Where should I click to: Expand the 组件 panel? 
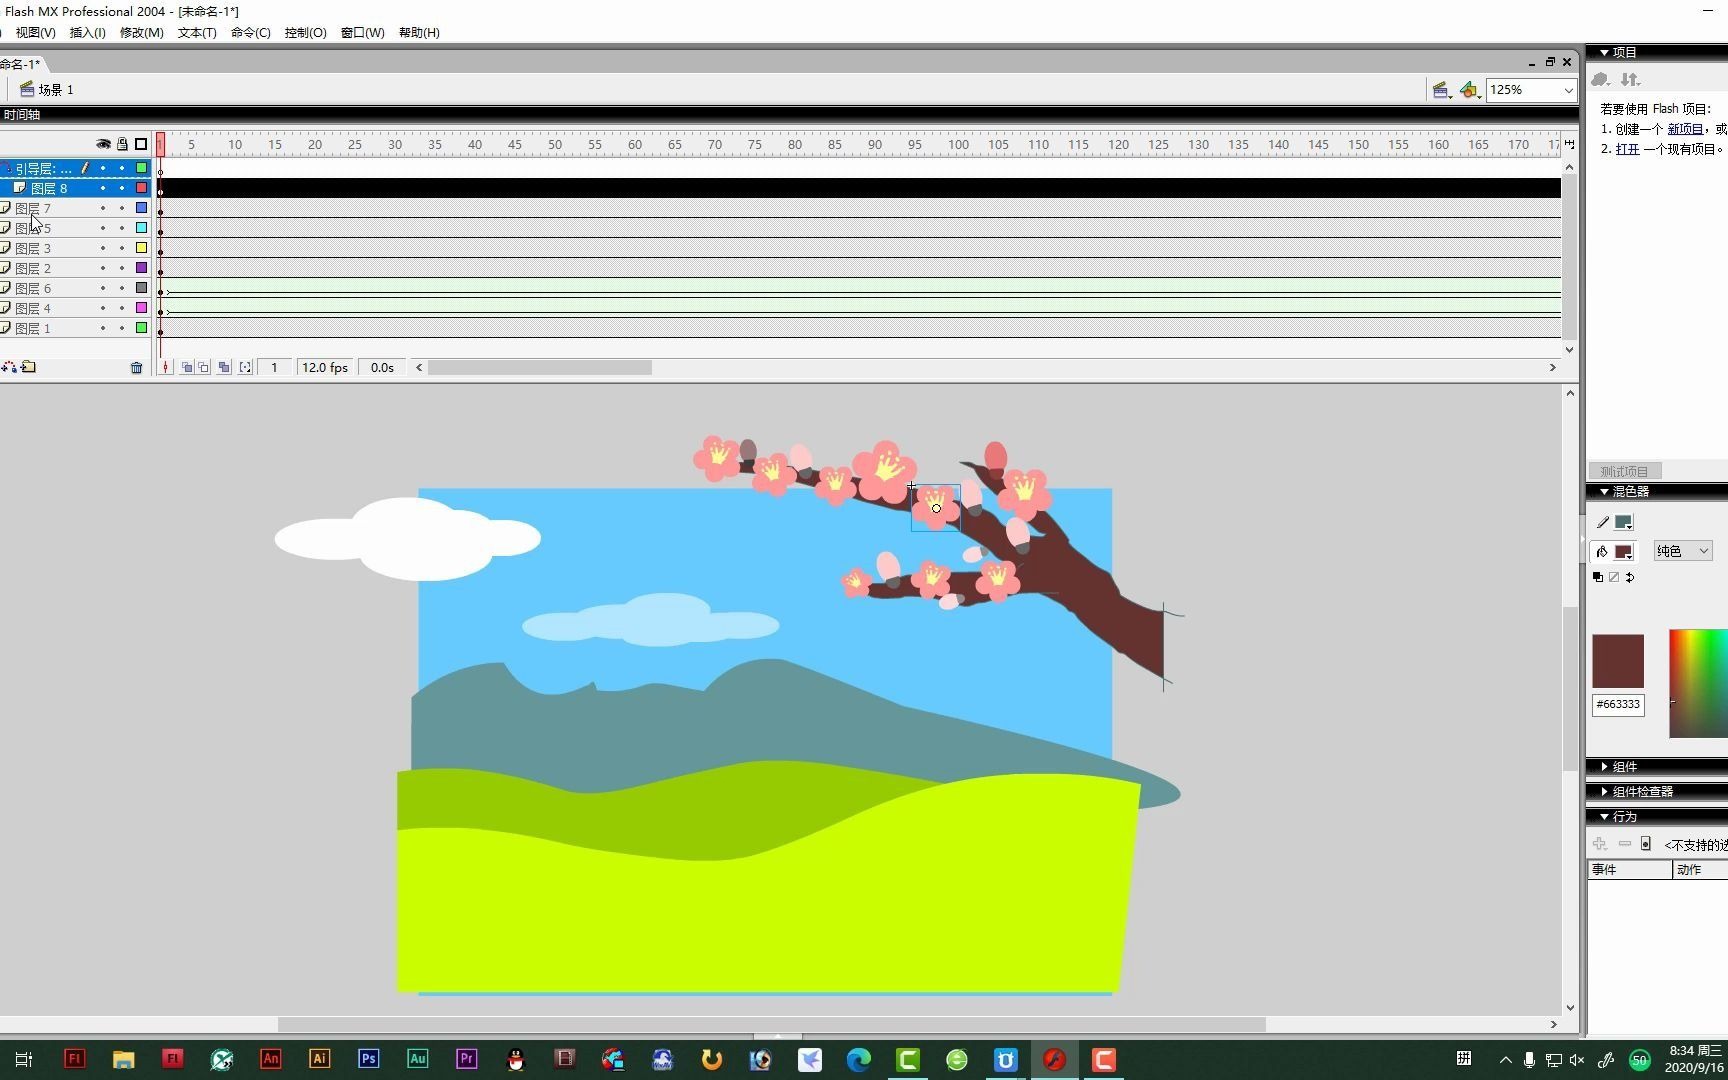pos(1604,766)
